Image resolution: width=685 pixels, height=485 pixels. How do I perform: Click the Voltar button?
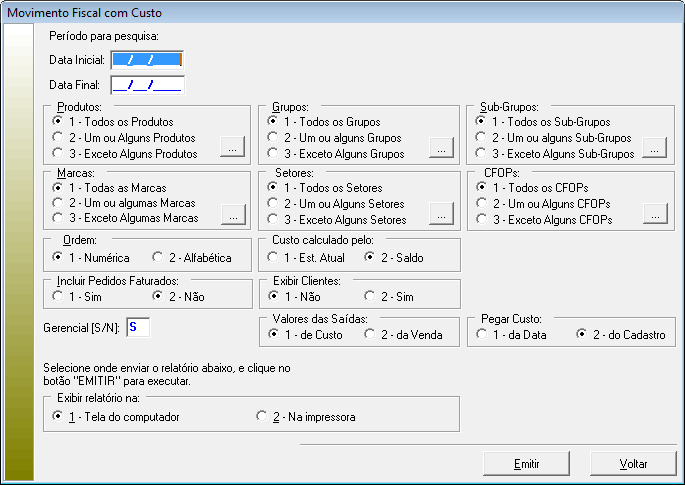pos(633,464)
